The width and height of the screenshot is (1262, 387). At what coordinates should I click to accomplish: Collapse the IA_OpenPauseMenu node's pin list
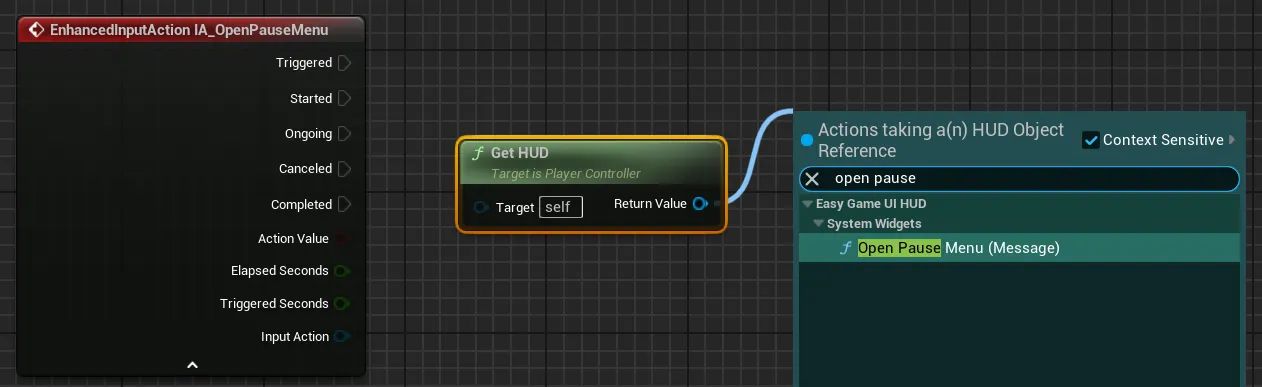(192, 366)
